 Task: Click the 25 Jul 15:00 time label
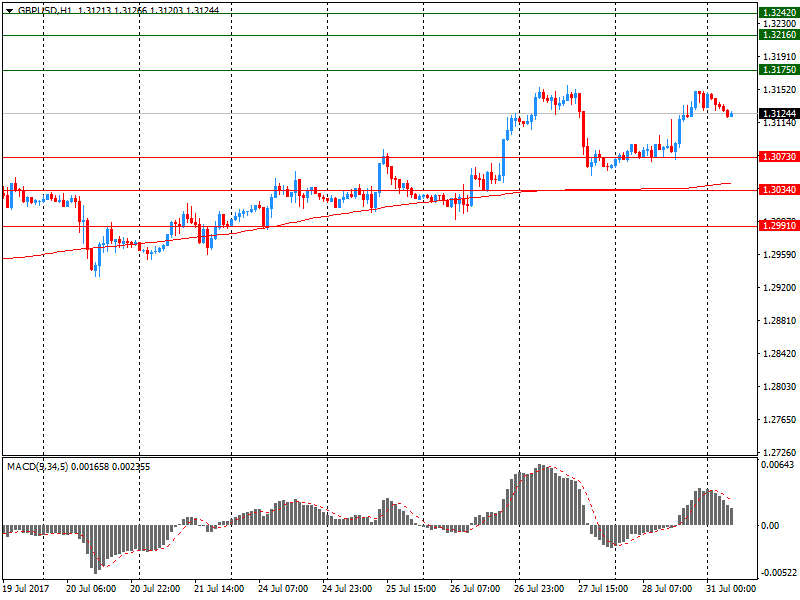click(411, 588)
